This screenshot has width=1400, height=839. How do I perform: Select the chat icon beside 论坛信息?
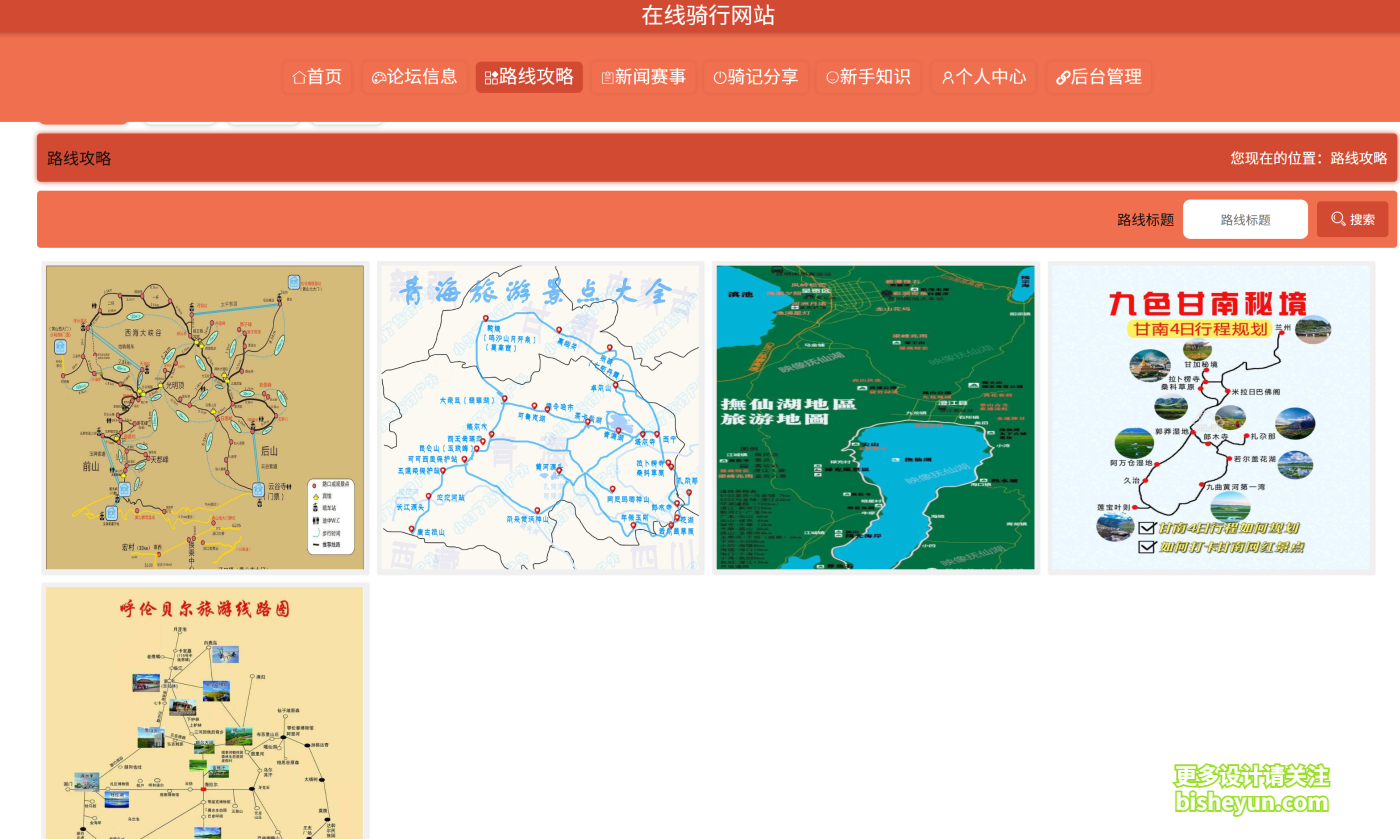[x=377, y=76]
